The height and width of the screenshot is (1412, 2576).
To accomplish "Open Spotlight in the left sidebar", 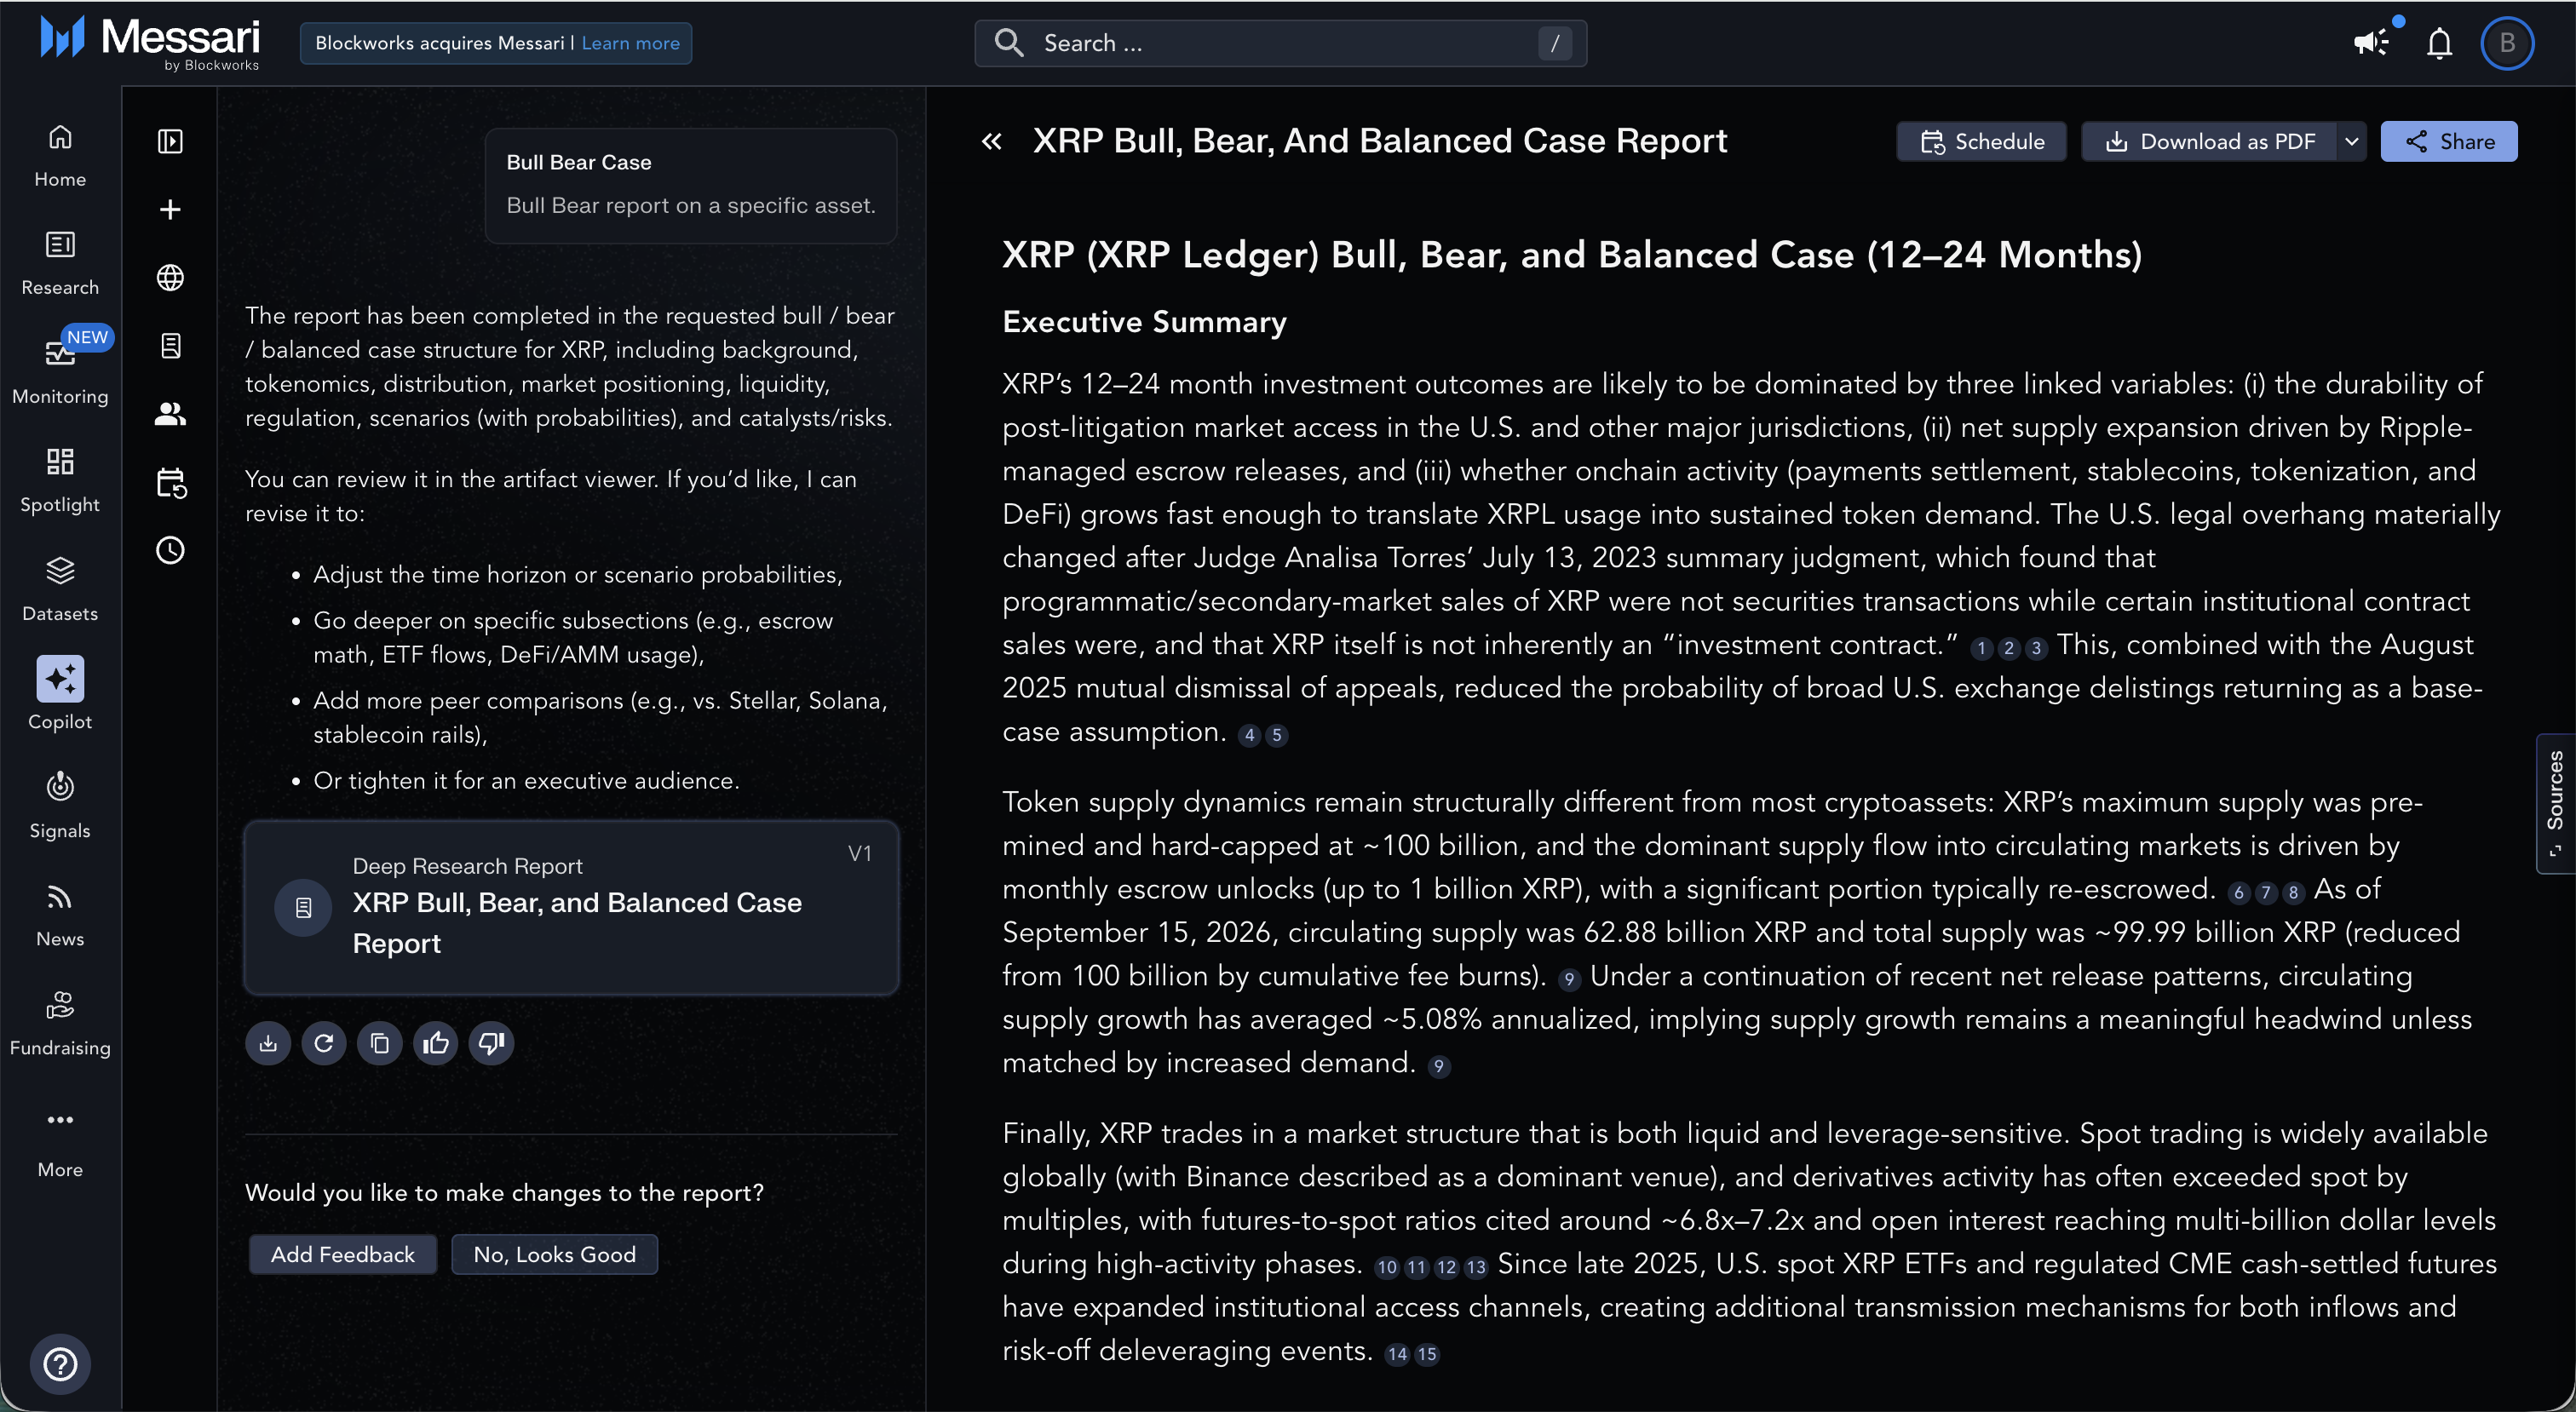I will (60, 480).
